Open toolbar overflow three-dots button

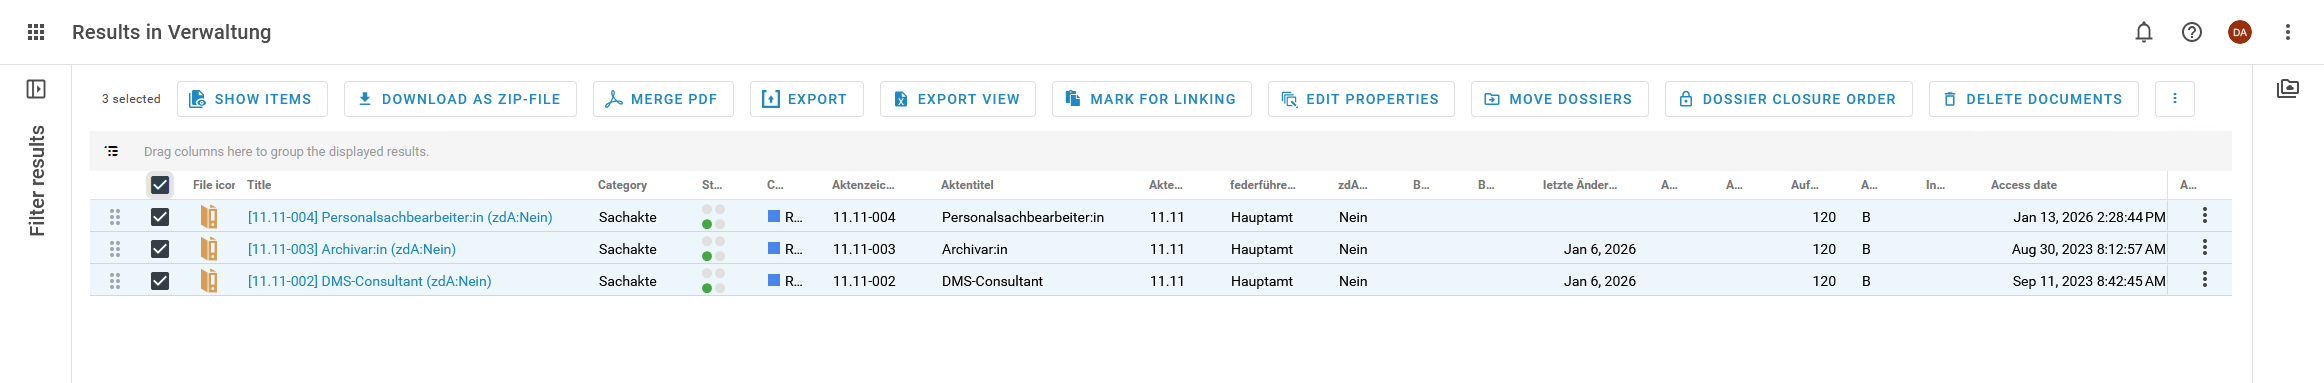click(x=2175, y=99)
